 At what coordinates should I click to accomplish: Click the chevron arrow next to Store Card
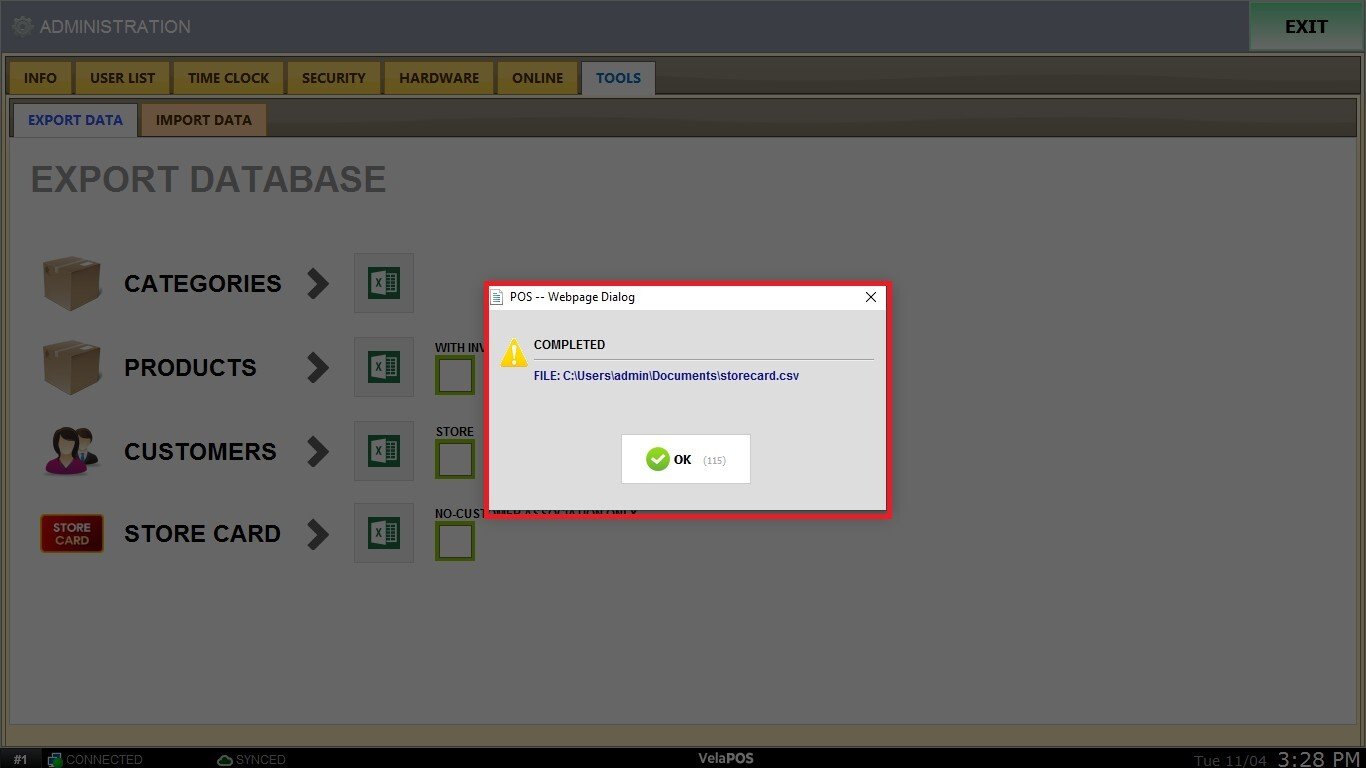318,534
